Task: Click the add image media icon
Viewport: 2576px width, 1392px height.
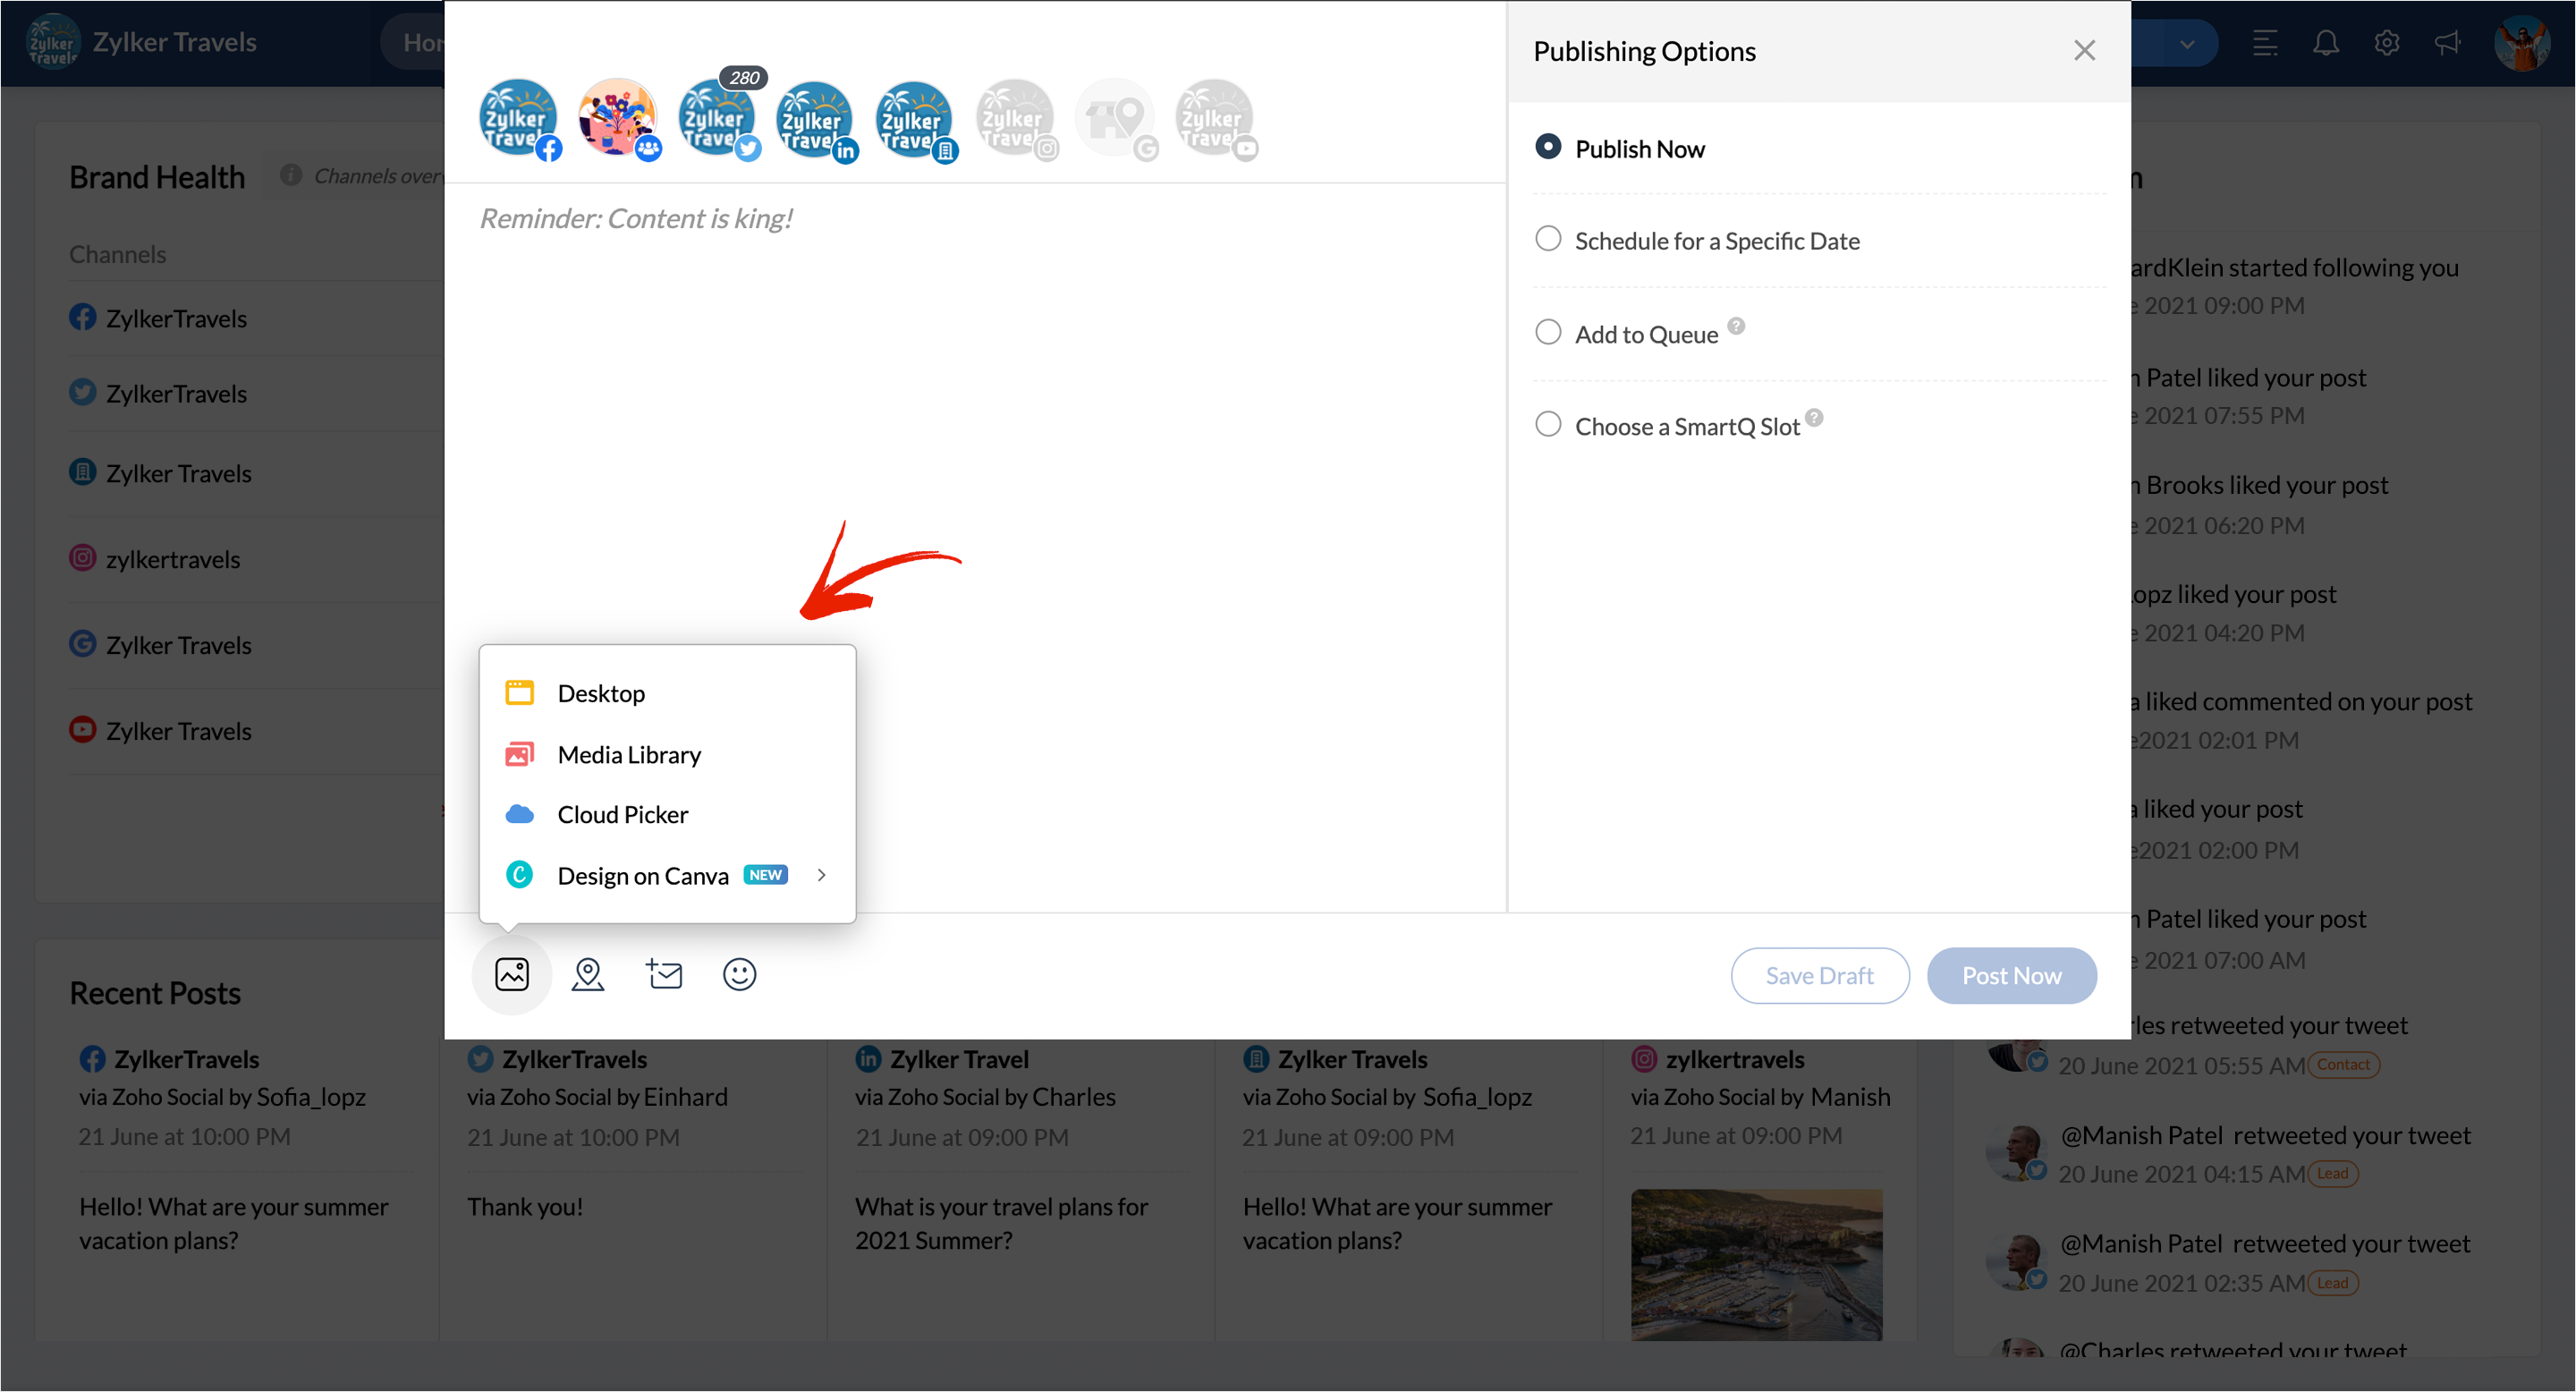Action: pyautogui.click(x=511, y=973)
